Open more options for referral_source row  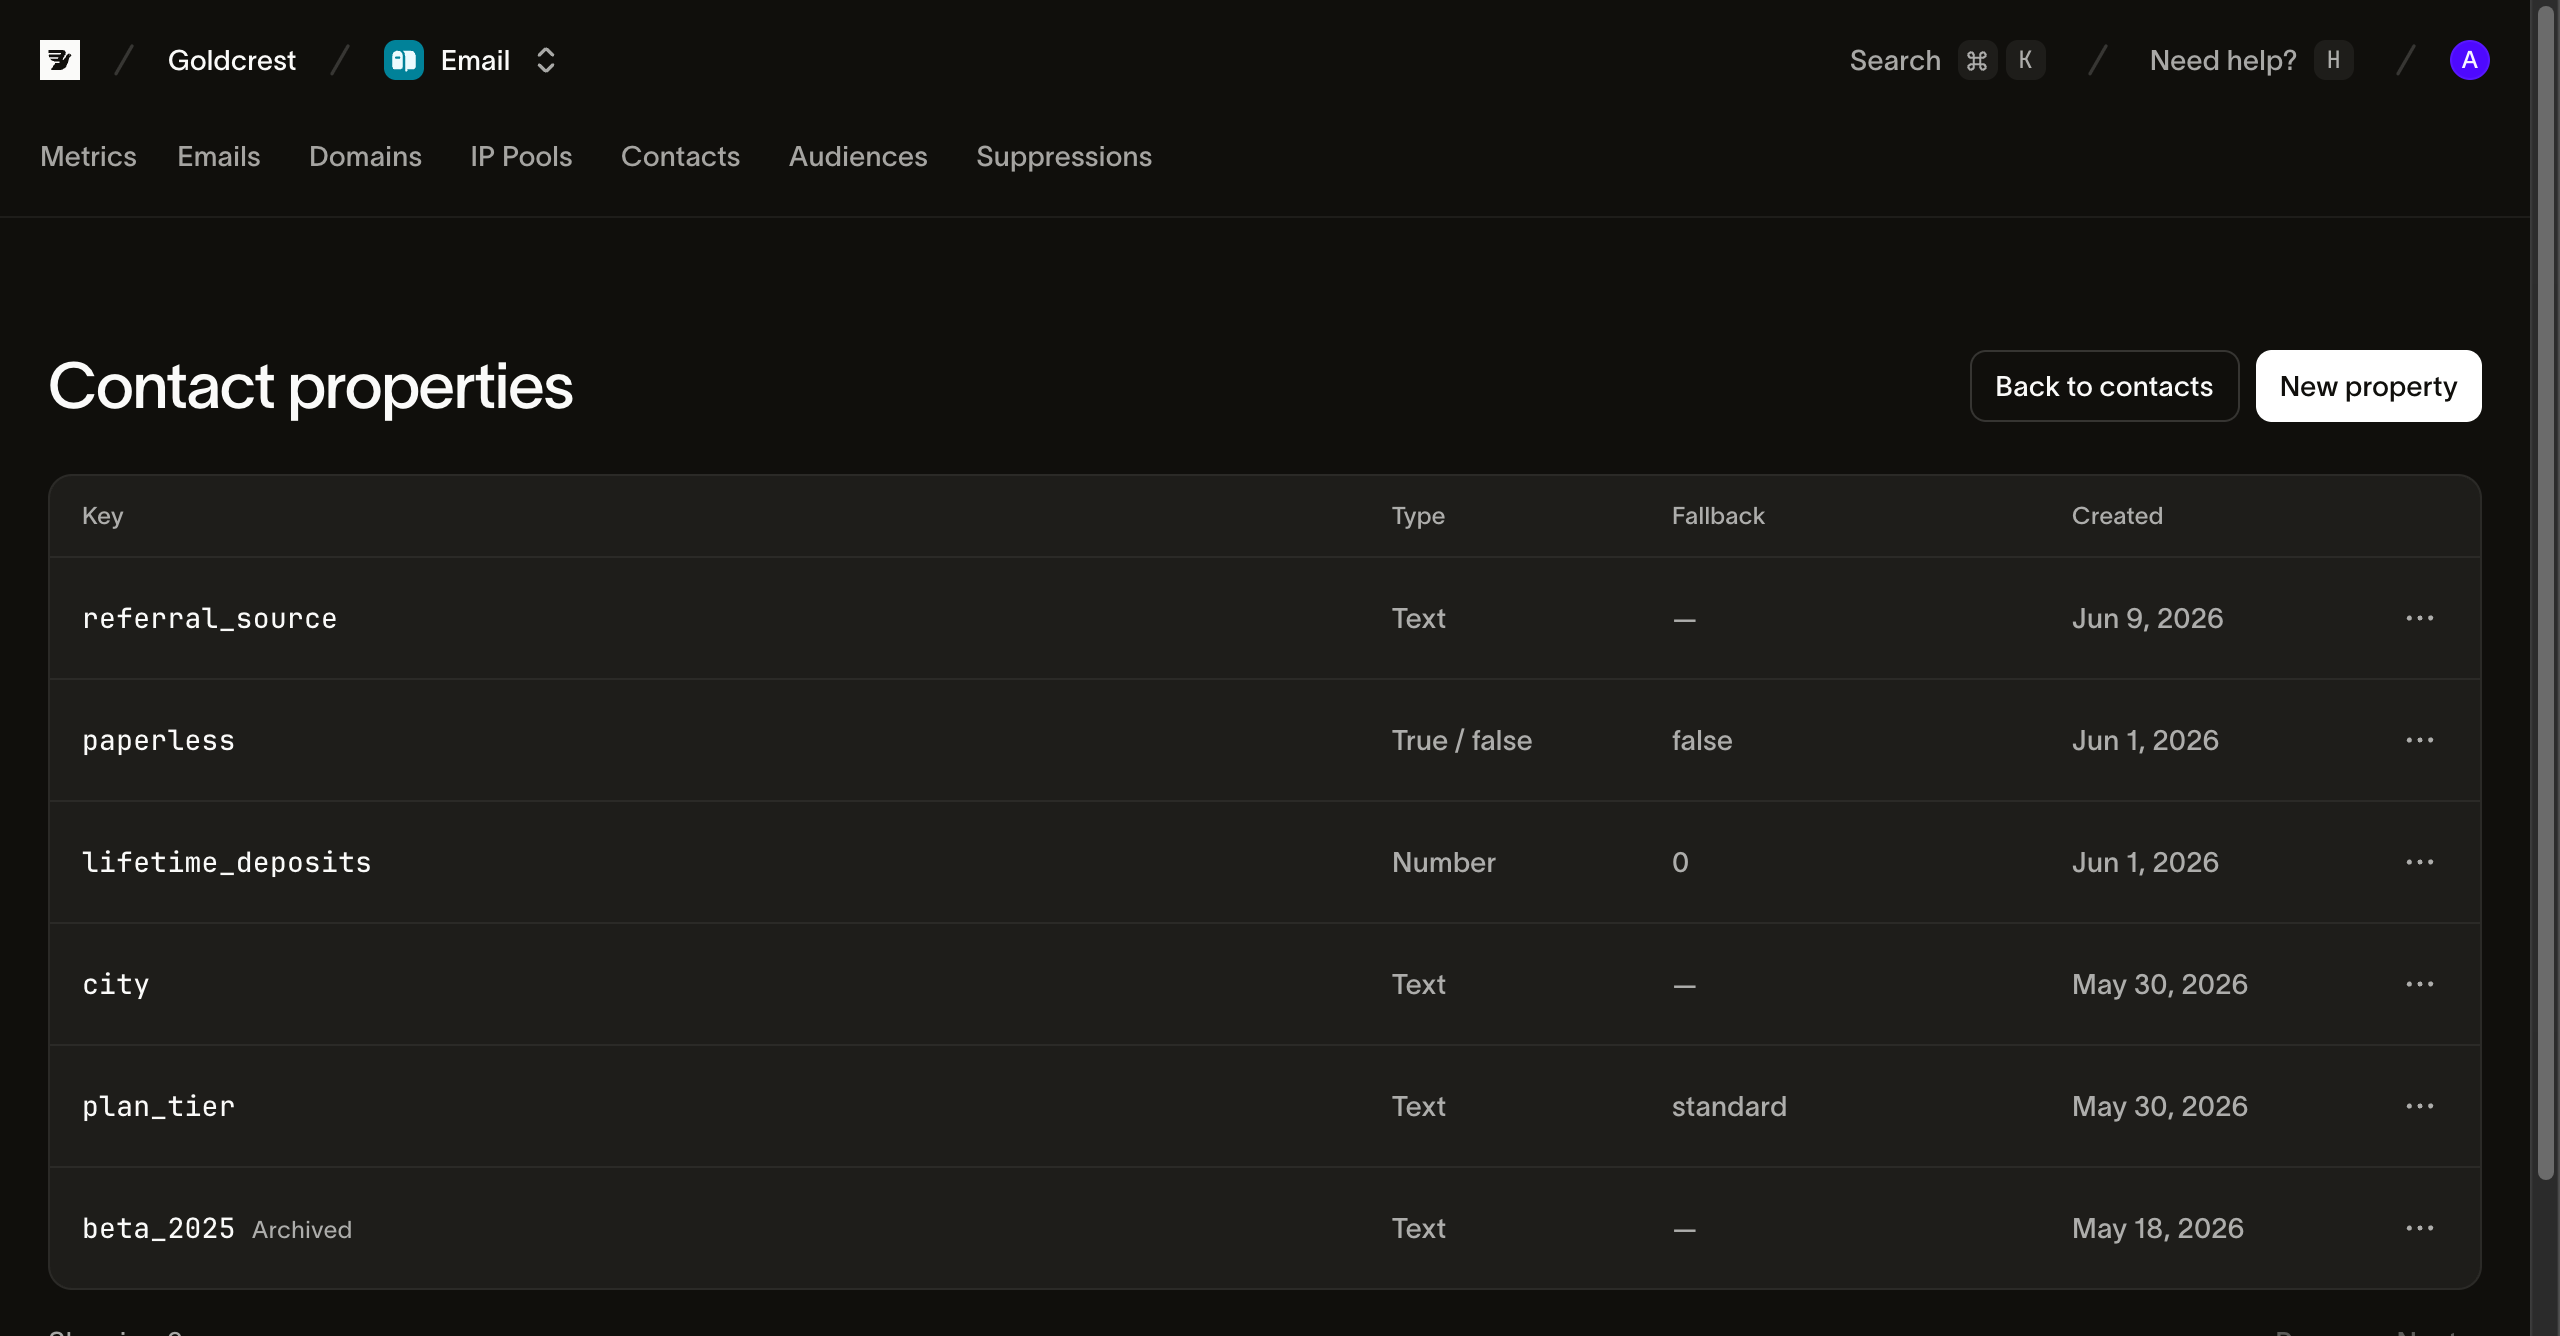(2420, 618)
